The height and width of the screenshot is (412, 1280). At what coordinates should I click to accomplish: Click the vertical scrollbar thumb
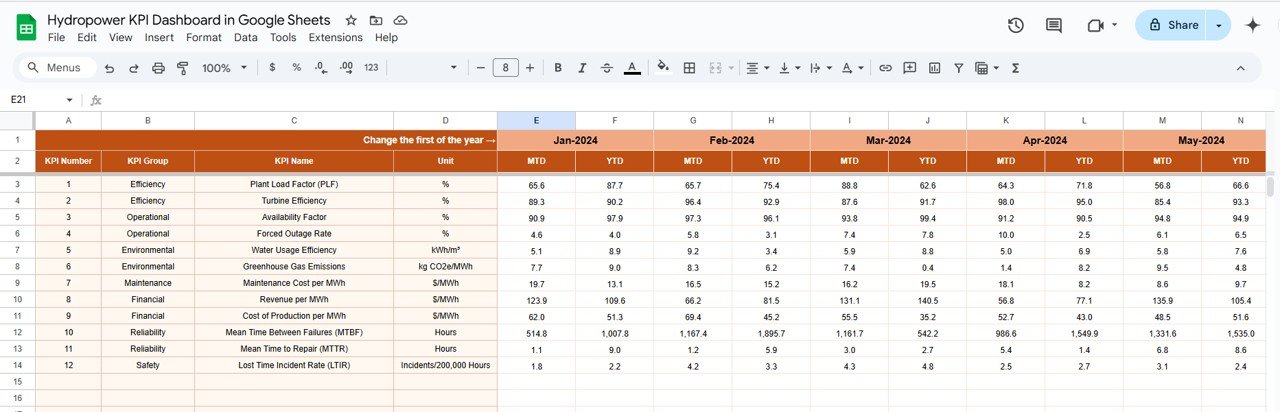pyautogui.click(x=1271, y=187)
